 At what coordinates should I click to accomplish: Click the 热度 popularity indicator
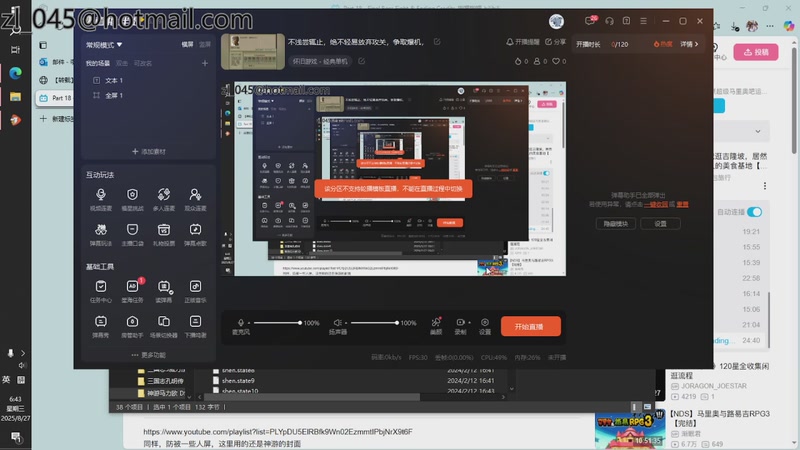[x=663, y=44]
